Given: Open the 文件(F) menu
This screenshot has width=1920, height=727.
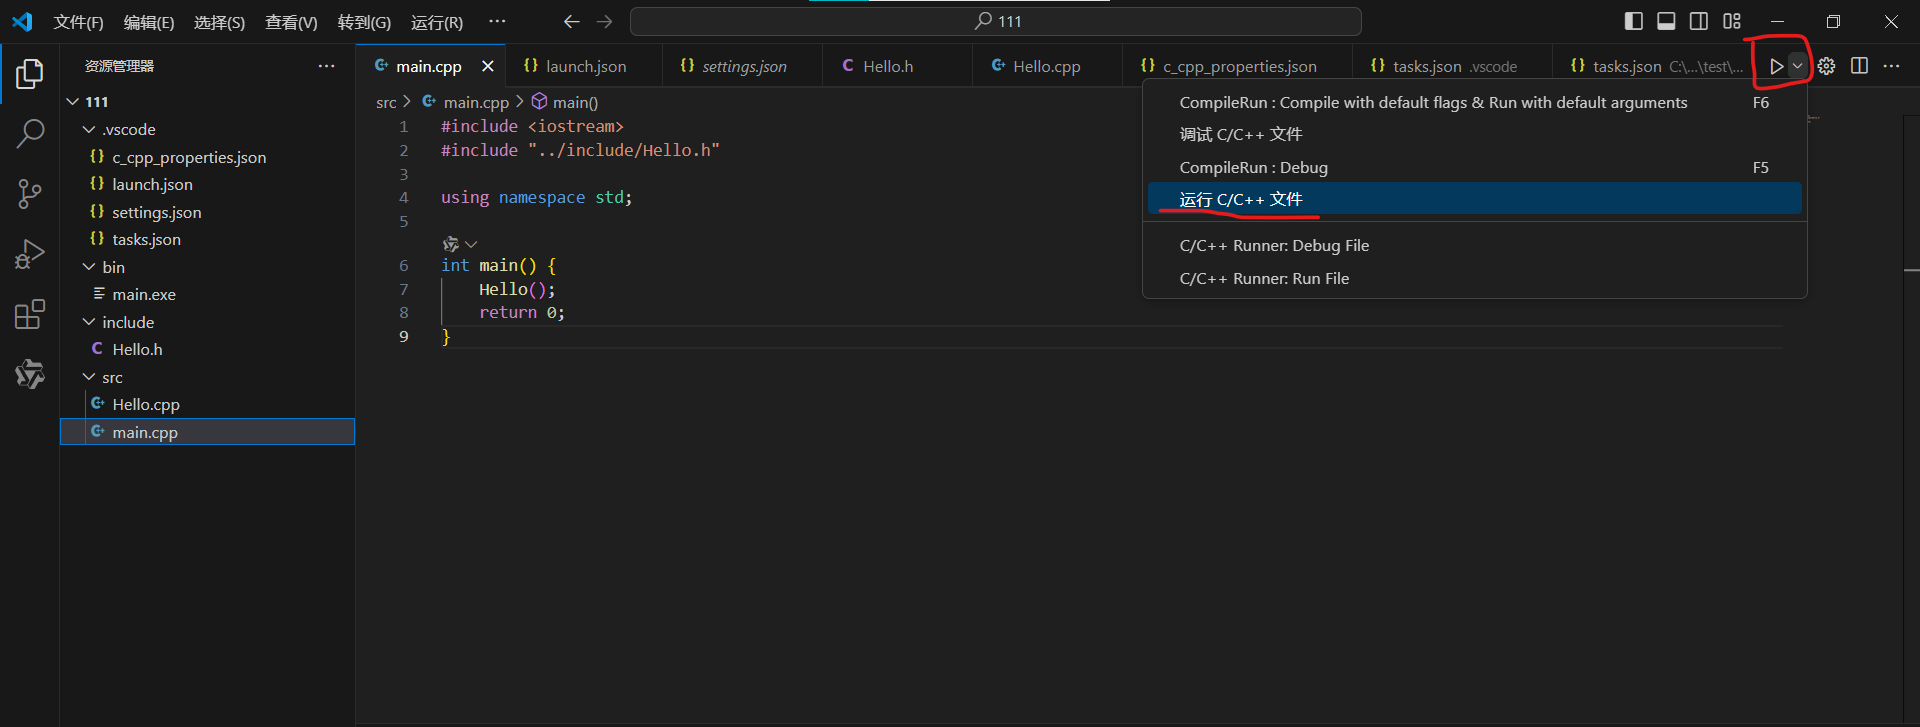Looking at the screenshot, I should point(78,22).
